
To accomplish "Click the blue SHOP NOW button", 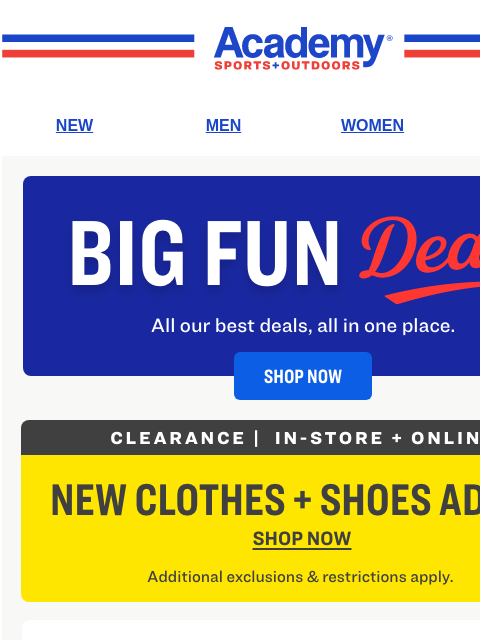I will pos(303,376).
